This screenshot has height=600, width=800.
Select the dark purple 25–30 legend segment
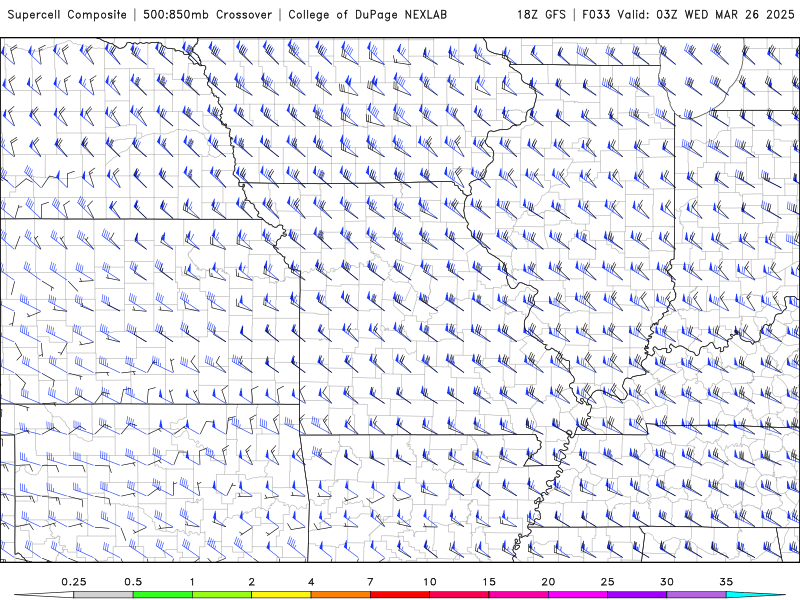636,595
